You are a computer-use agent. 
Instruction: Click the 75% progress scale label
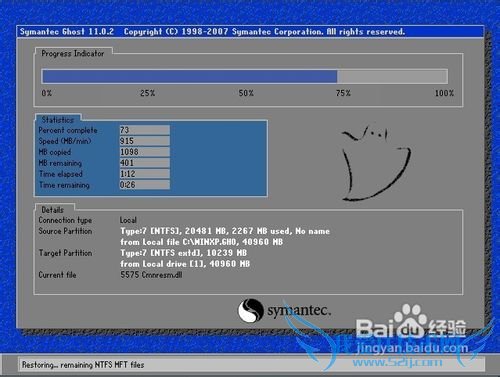(x=343, y=93)
